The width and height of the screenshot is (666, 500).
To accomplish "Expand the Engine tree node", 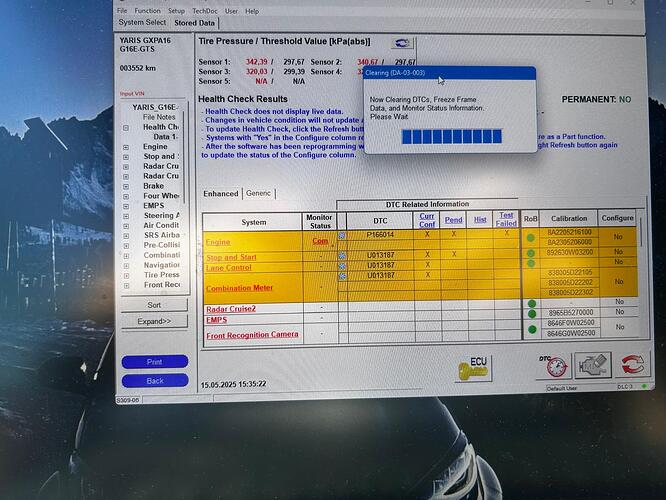I will tap(126, 147).
